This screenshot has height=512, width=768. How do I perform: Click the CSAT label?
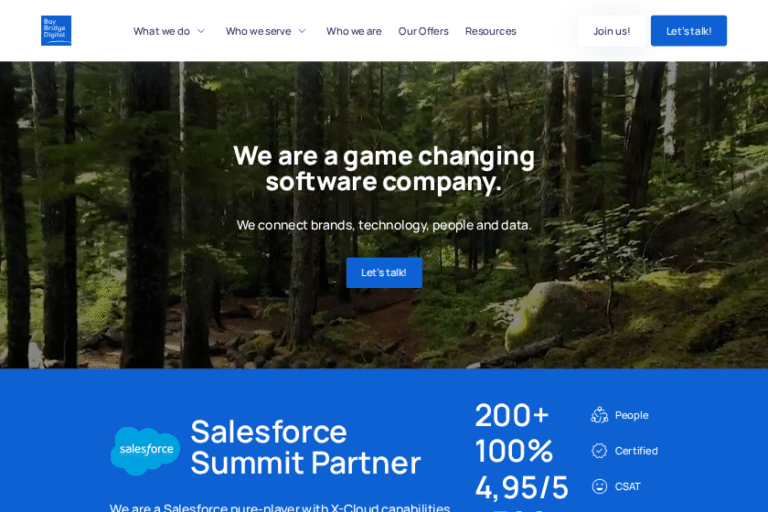[627, 487]
